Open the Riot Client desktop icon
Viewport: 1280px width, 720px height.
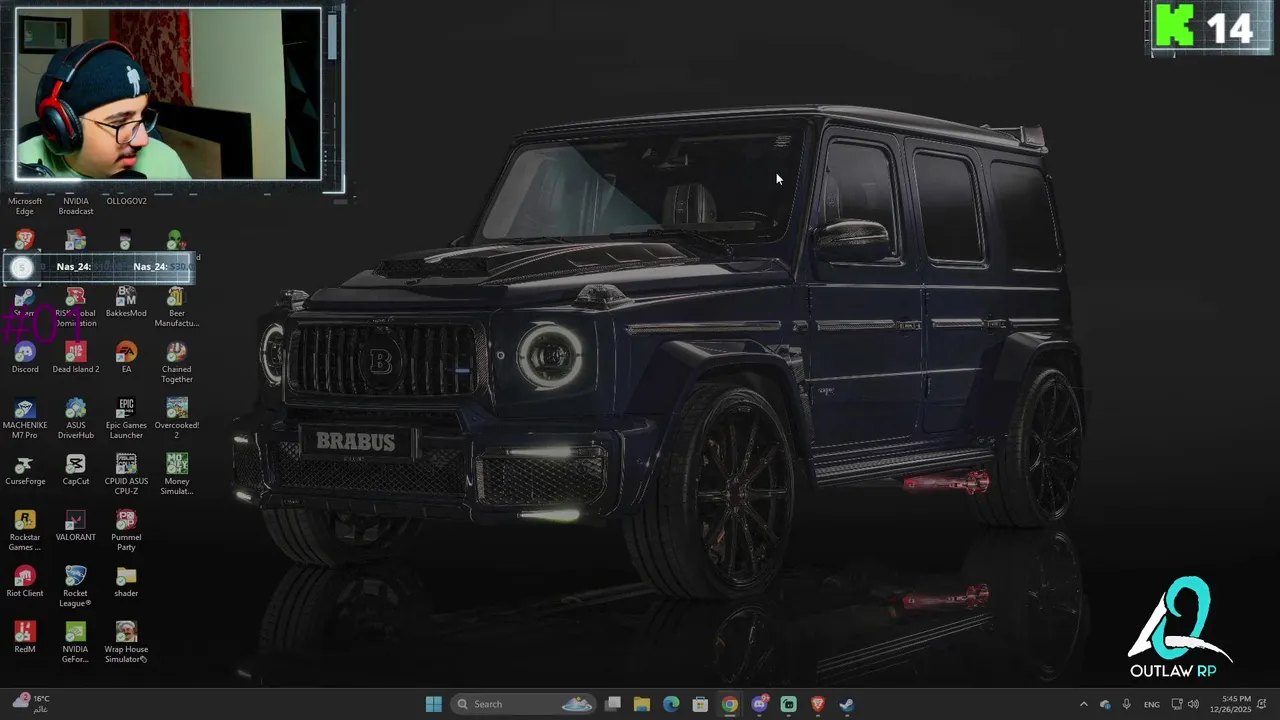(25, 582)
